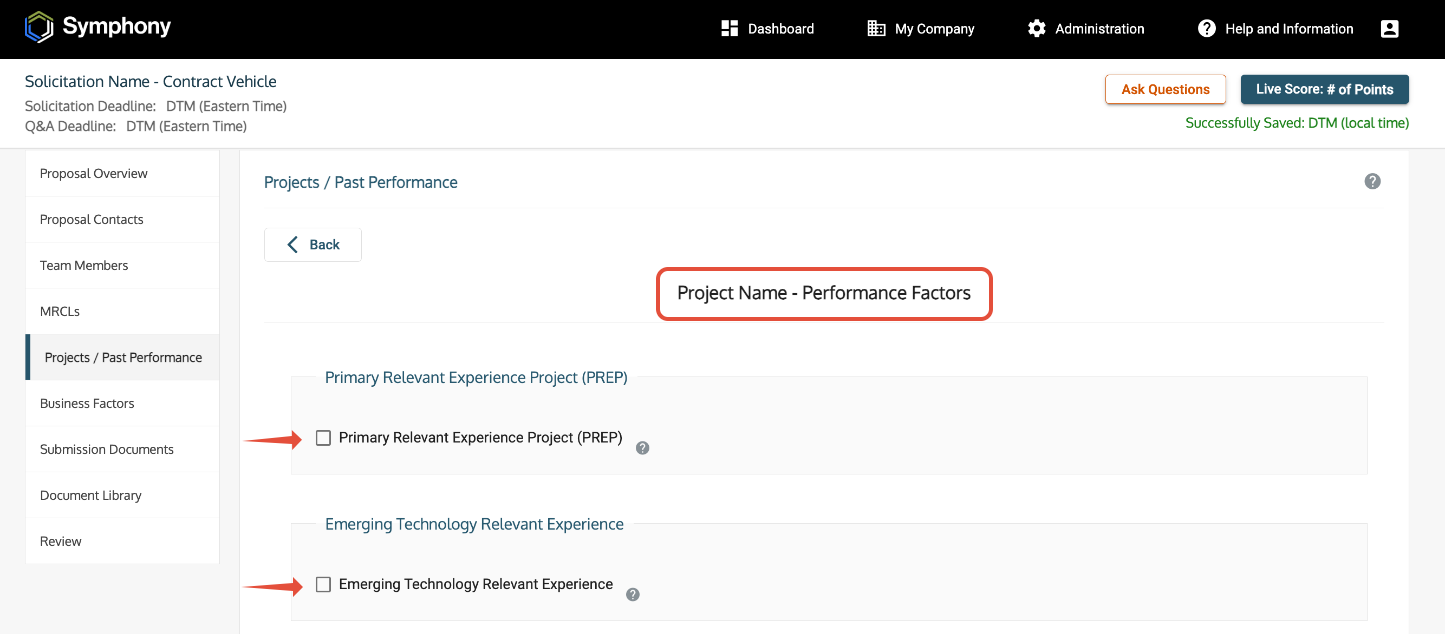Image resolution: width=1445 pixels, height=634 pixels.
Task: Open Proposal Overview in the sidebar
Action: pyautogui.click(x=94, y=173)
